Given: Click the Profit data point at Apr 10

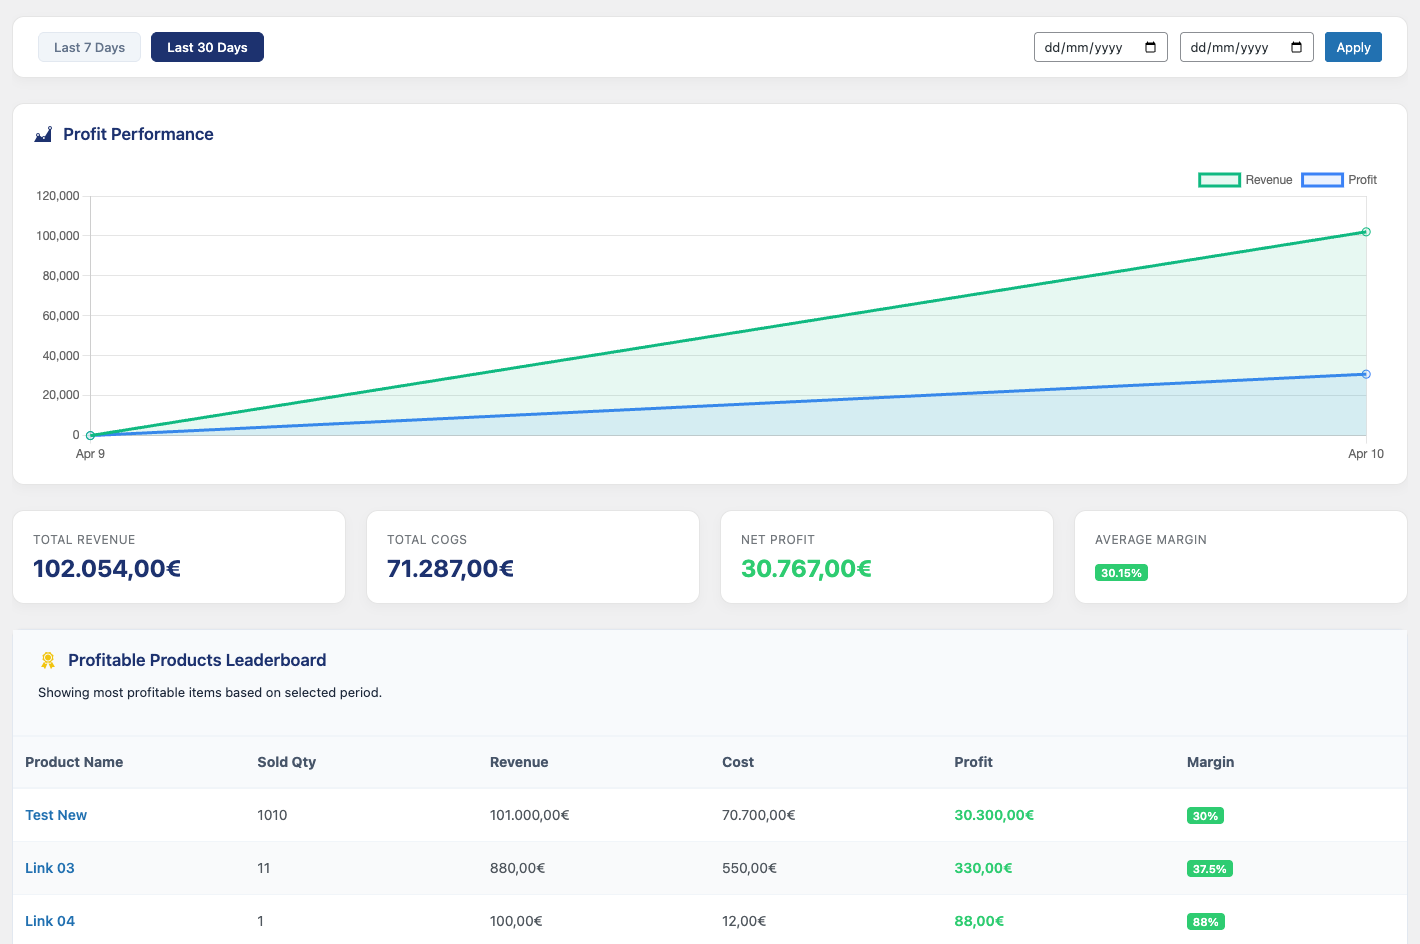Looking at the screenshot, I should [1366, 374].
